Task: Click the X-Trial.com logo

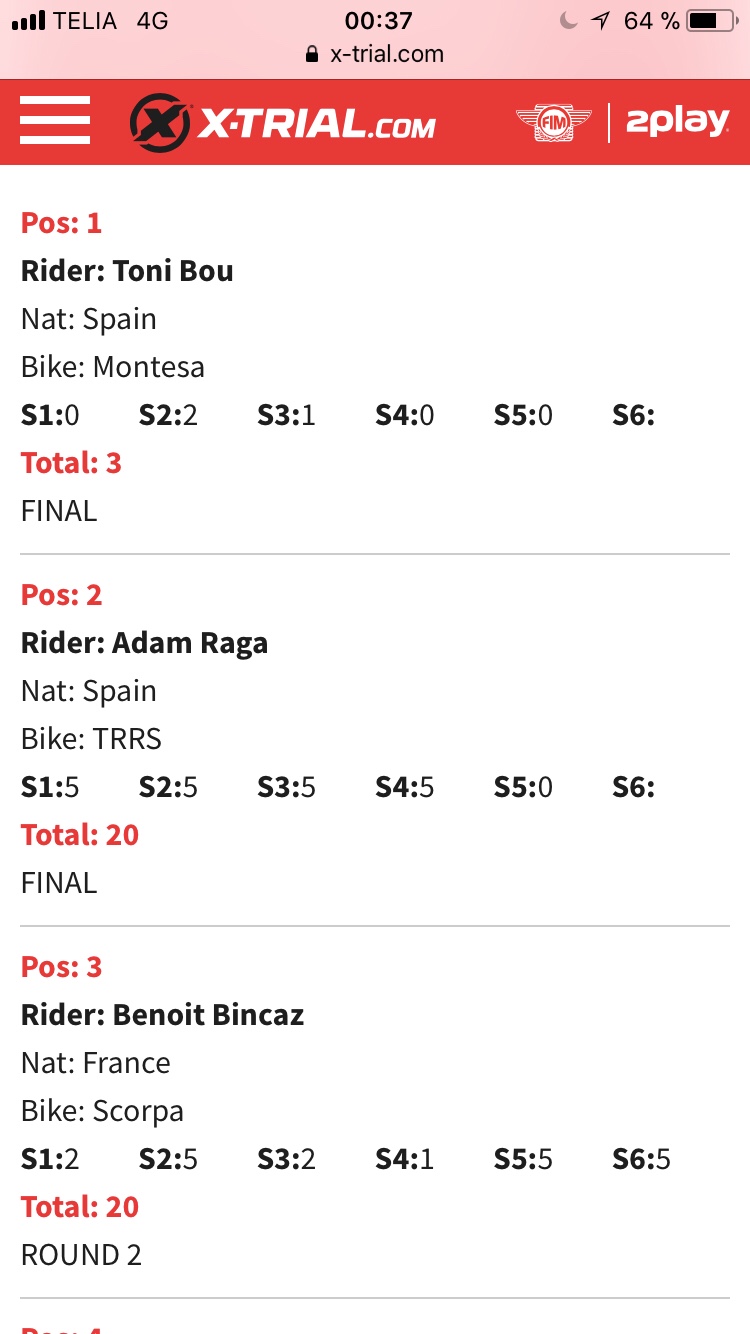Action: (283, 122)
